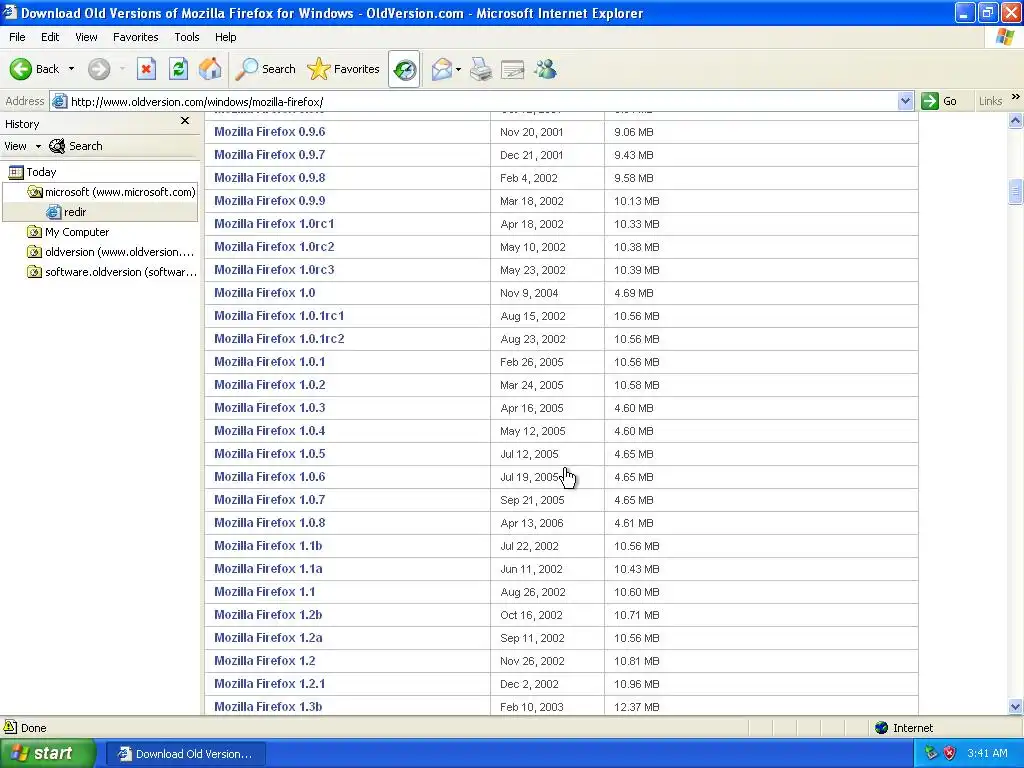Viewport: 1024px width, 768px height.
Task: Open the Mozilla Firefox 1.2.1 link
Action: [x=270, y=684]
